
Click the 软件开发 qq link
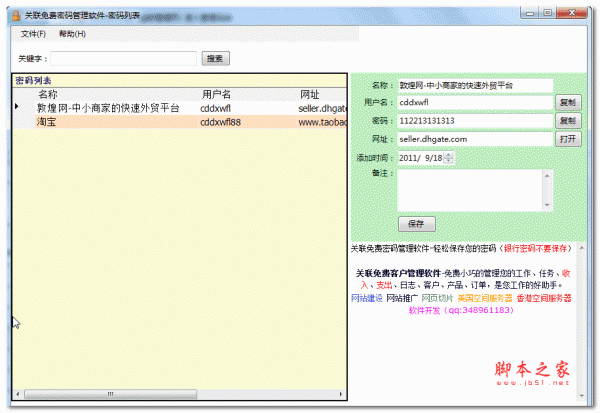pos(461,310)
